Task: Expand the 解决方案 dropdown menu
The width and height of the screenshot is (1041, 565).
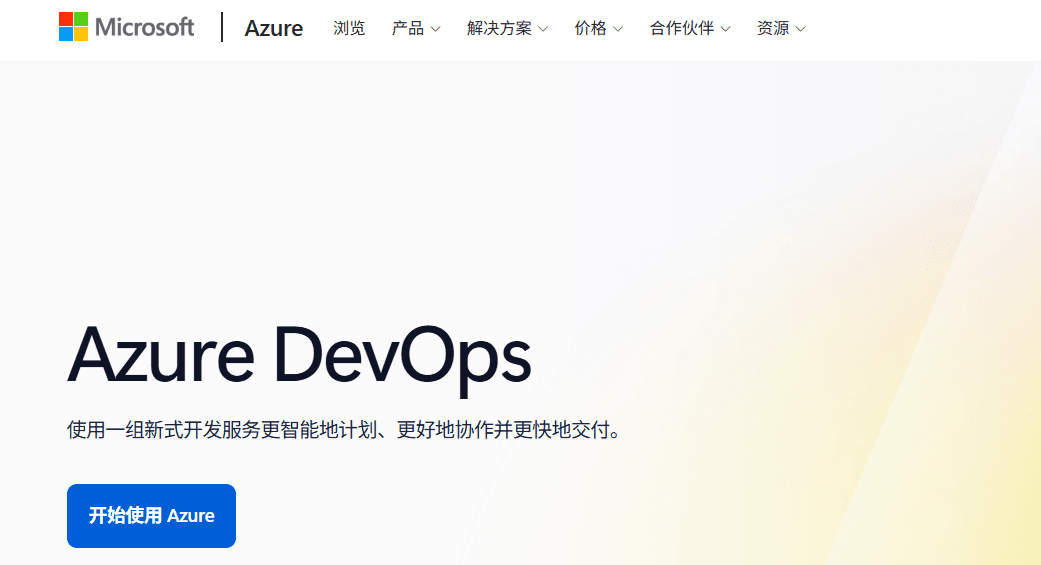Action: (x=507, y=29)
